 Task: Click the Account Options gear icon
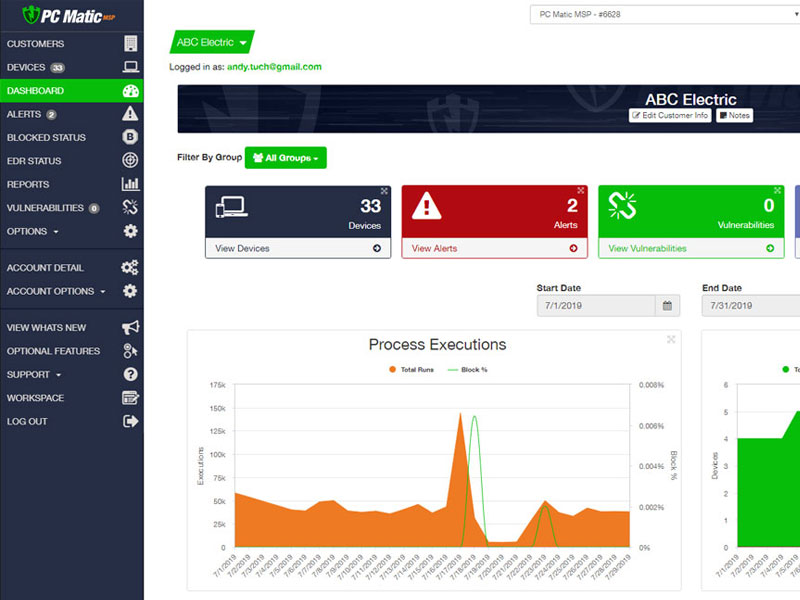(x=130, y=291)
